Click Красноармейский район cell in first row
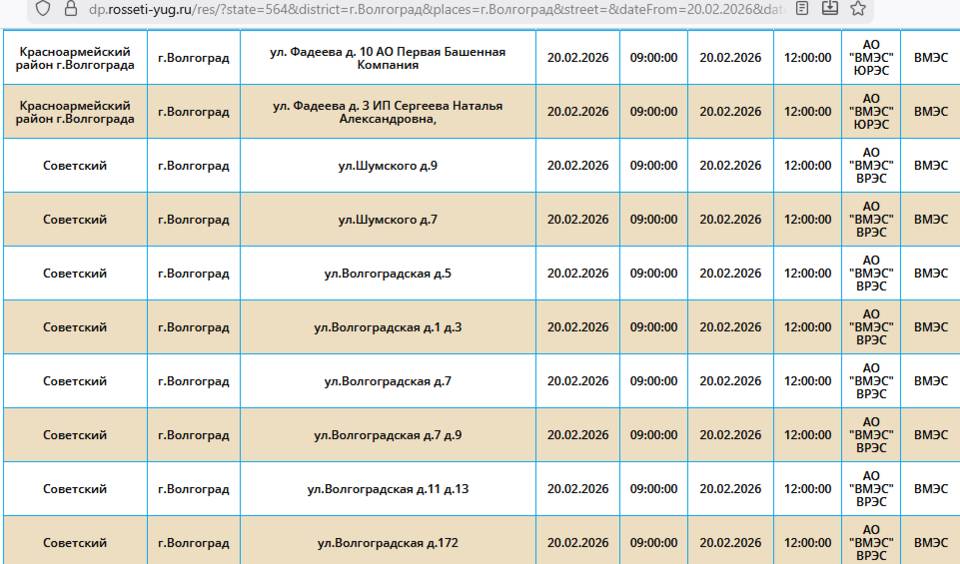Screen dimensions: 960x564 [75, 58]
